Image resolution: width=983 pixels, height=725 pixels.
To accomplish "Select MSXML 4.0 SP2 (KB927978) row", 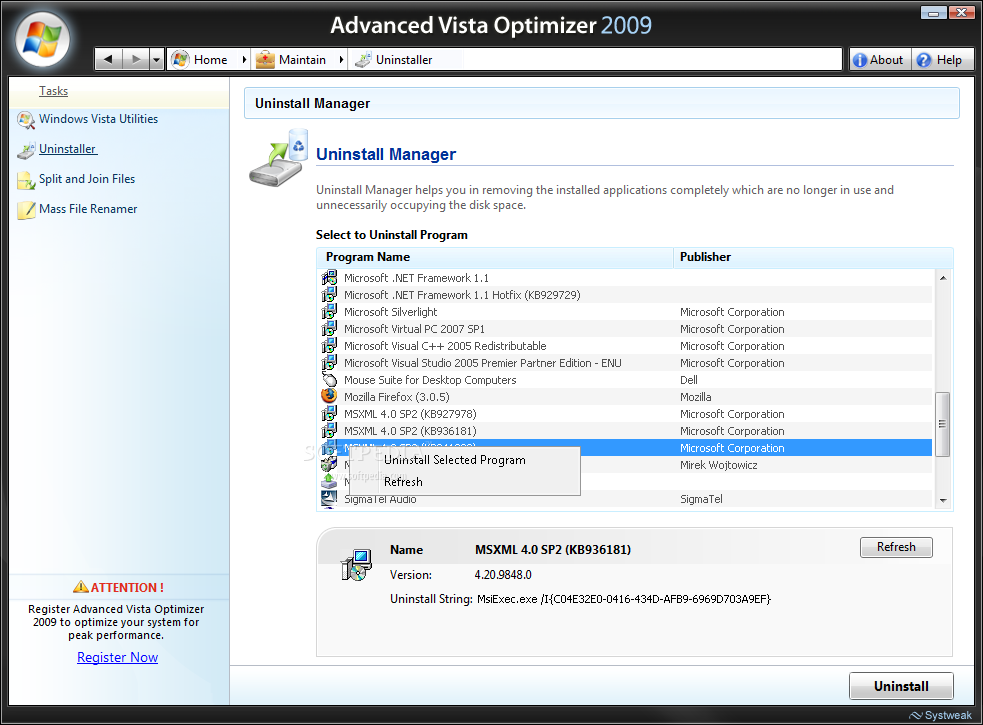I will pyautogui.click(x=625, y=414).
